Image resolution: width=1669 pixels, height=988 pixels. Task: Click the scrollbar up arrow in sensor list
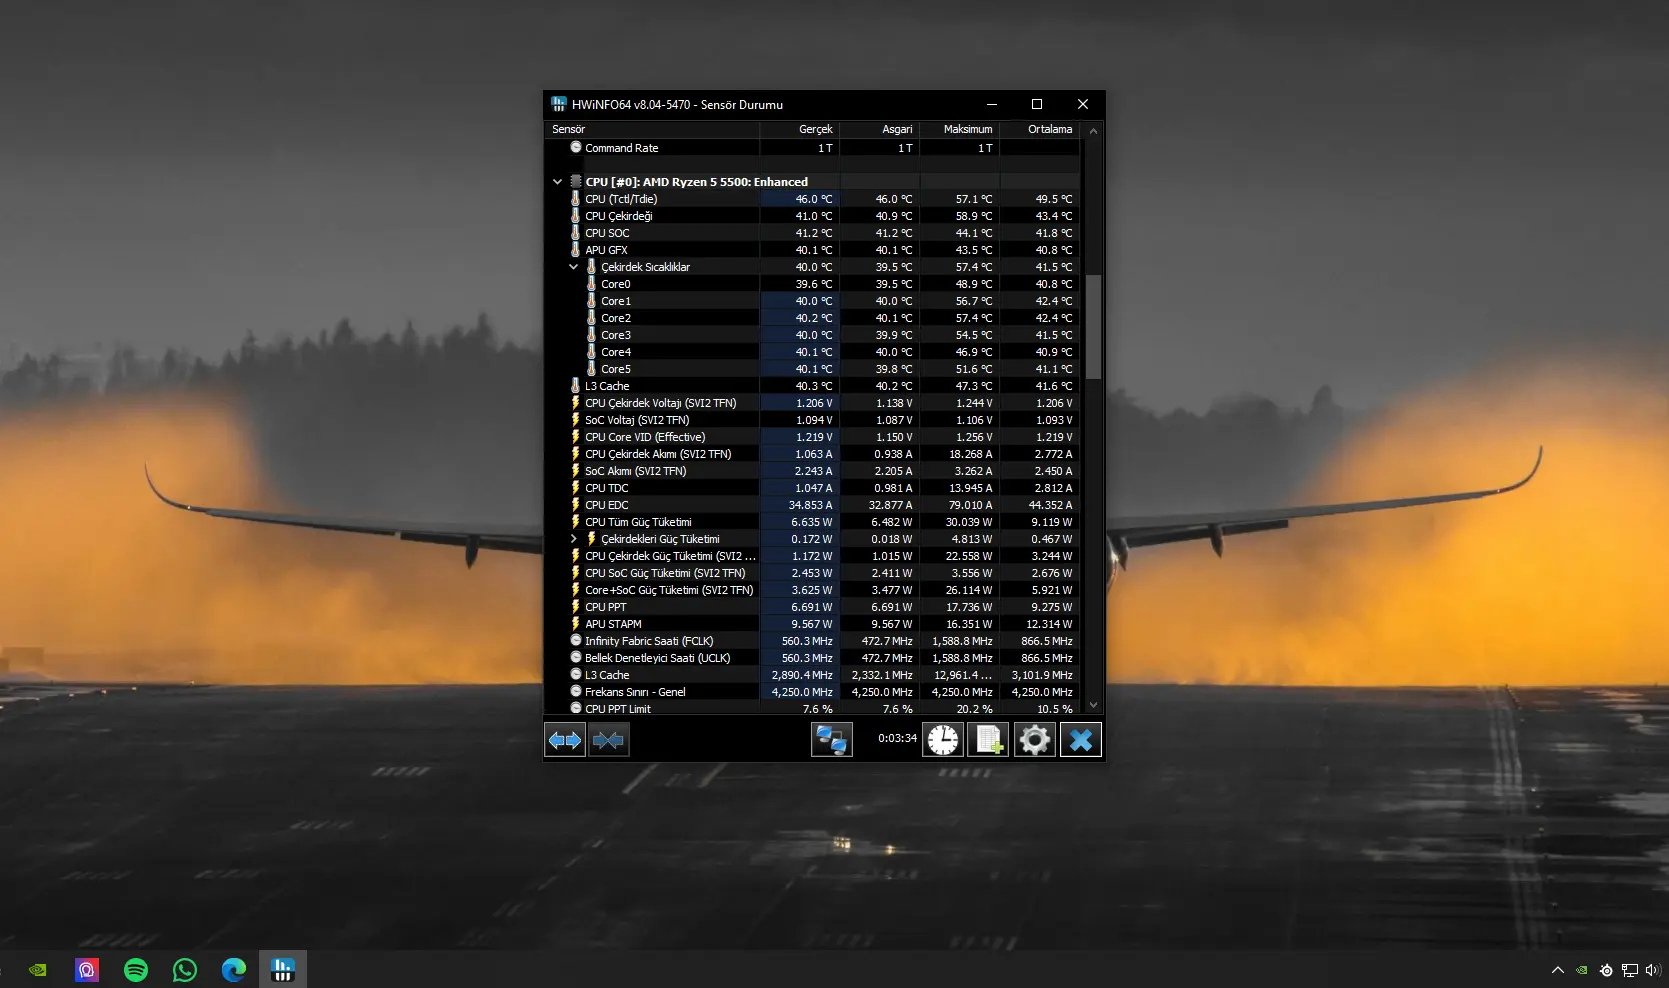[1093, 131]
